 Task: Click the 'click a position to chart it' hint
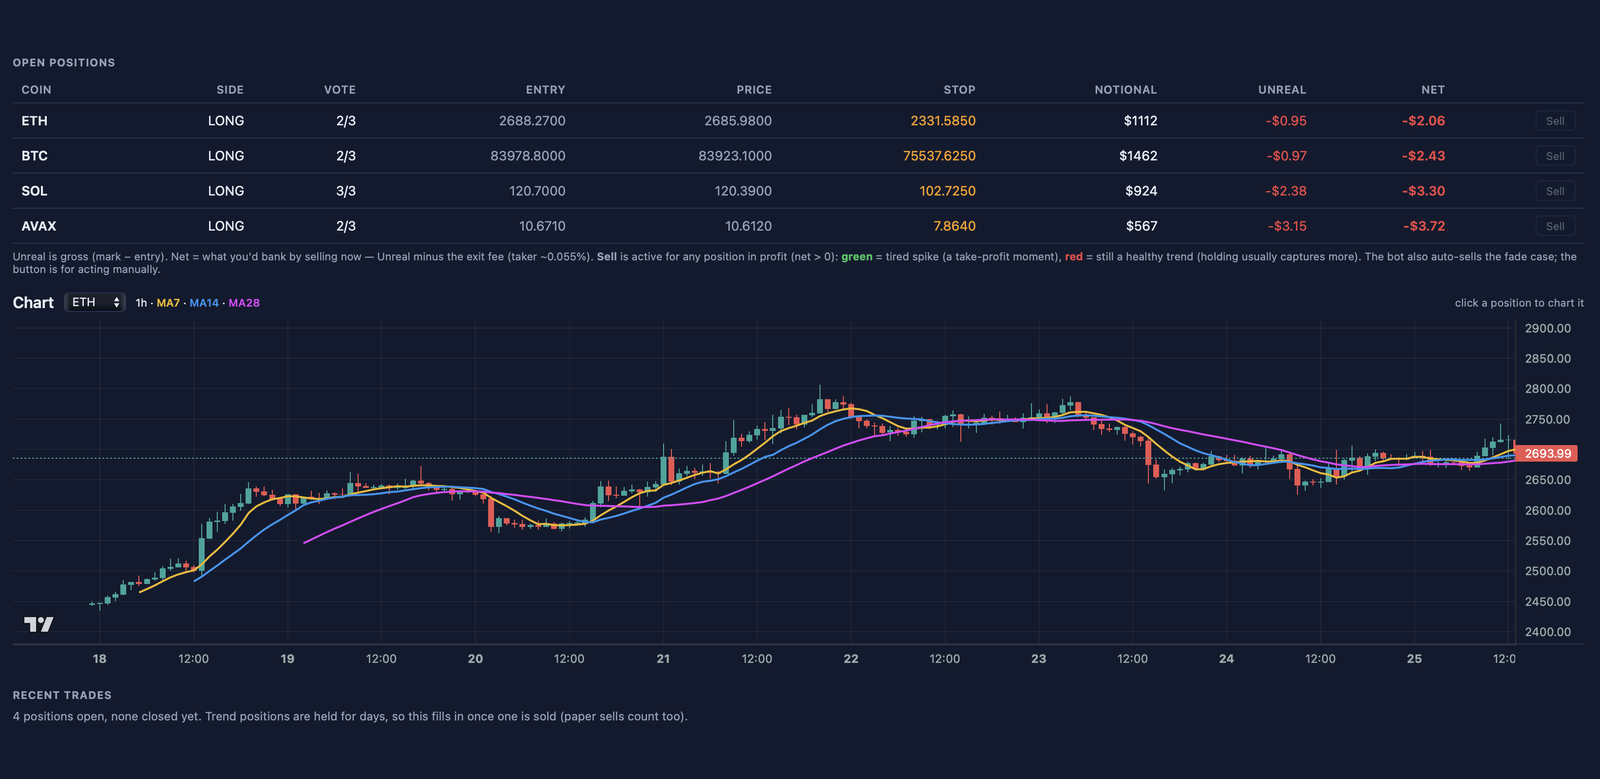point(1519,303)
